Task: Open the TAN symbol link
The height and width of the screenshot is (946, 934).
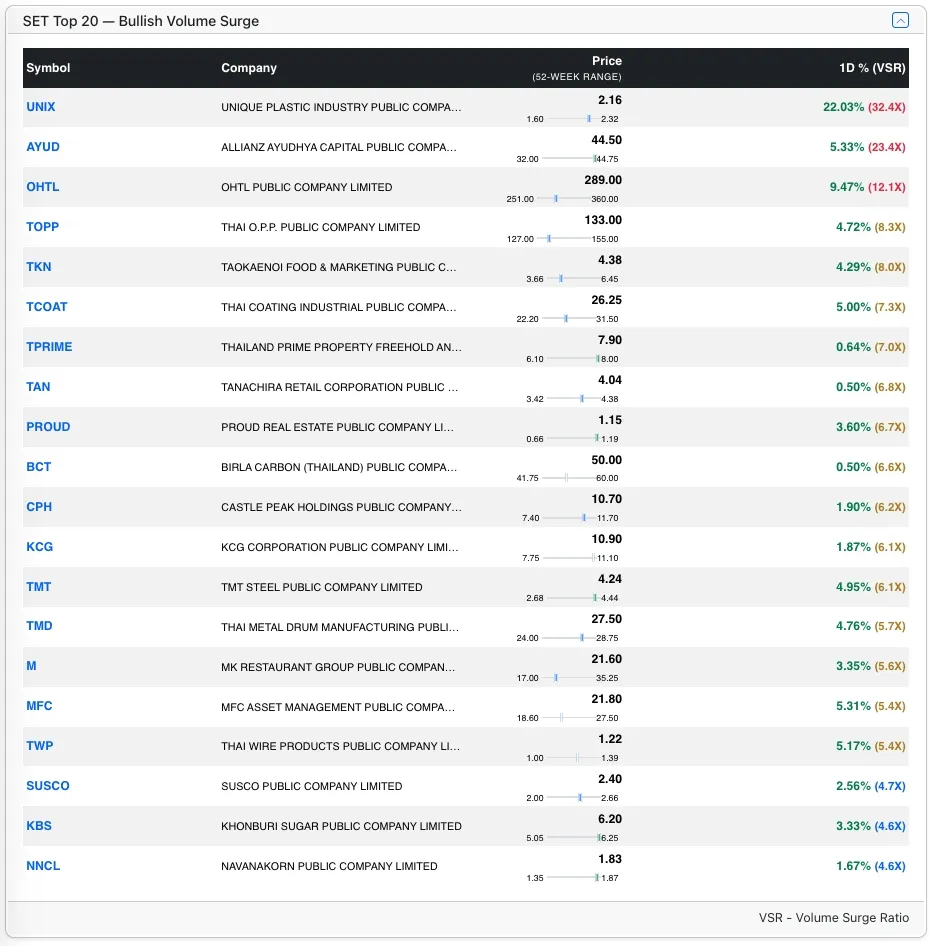Action: pyautogui.click(x=38, y=387)
